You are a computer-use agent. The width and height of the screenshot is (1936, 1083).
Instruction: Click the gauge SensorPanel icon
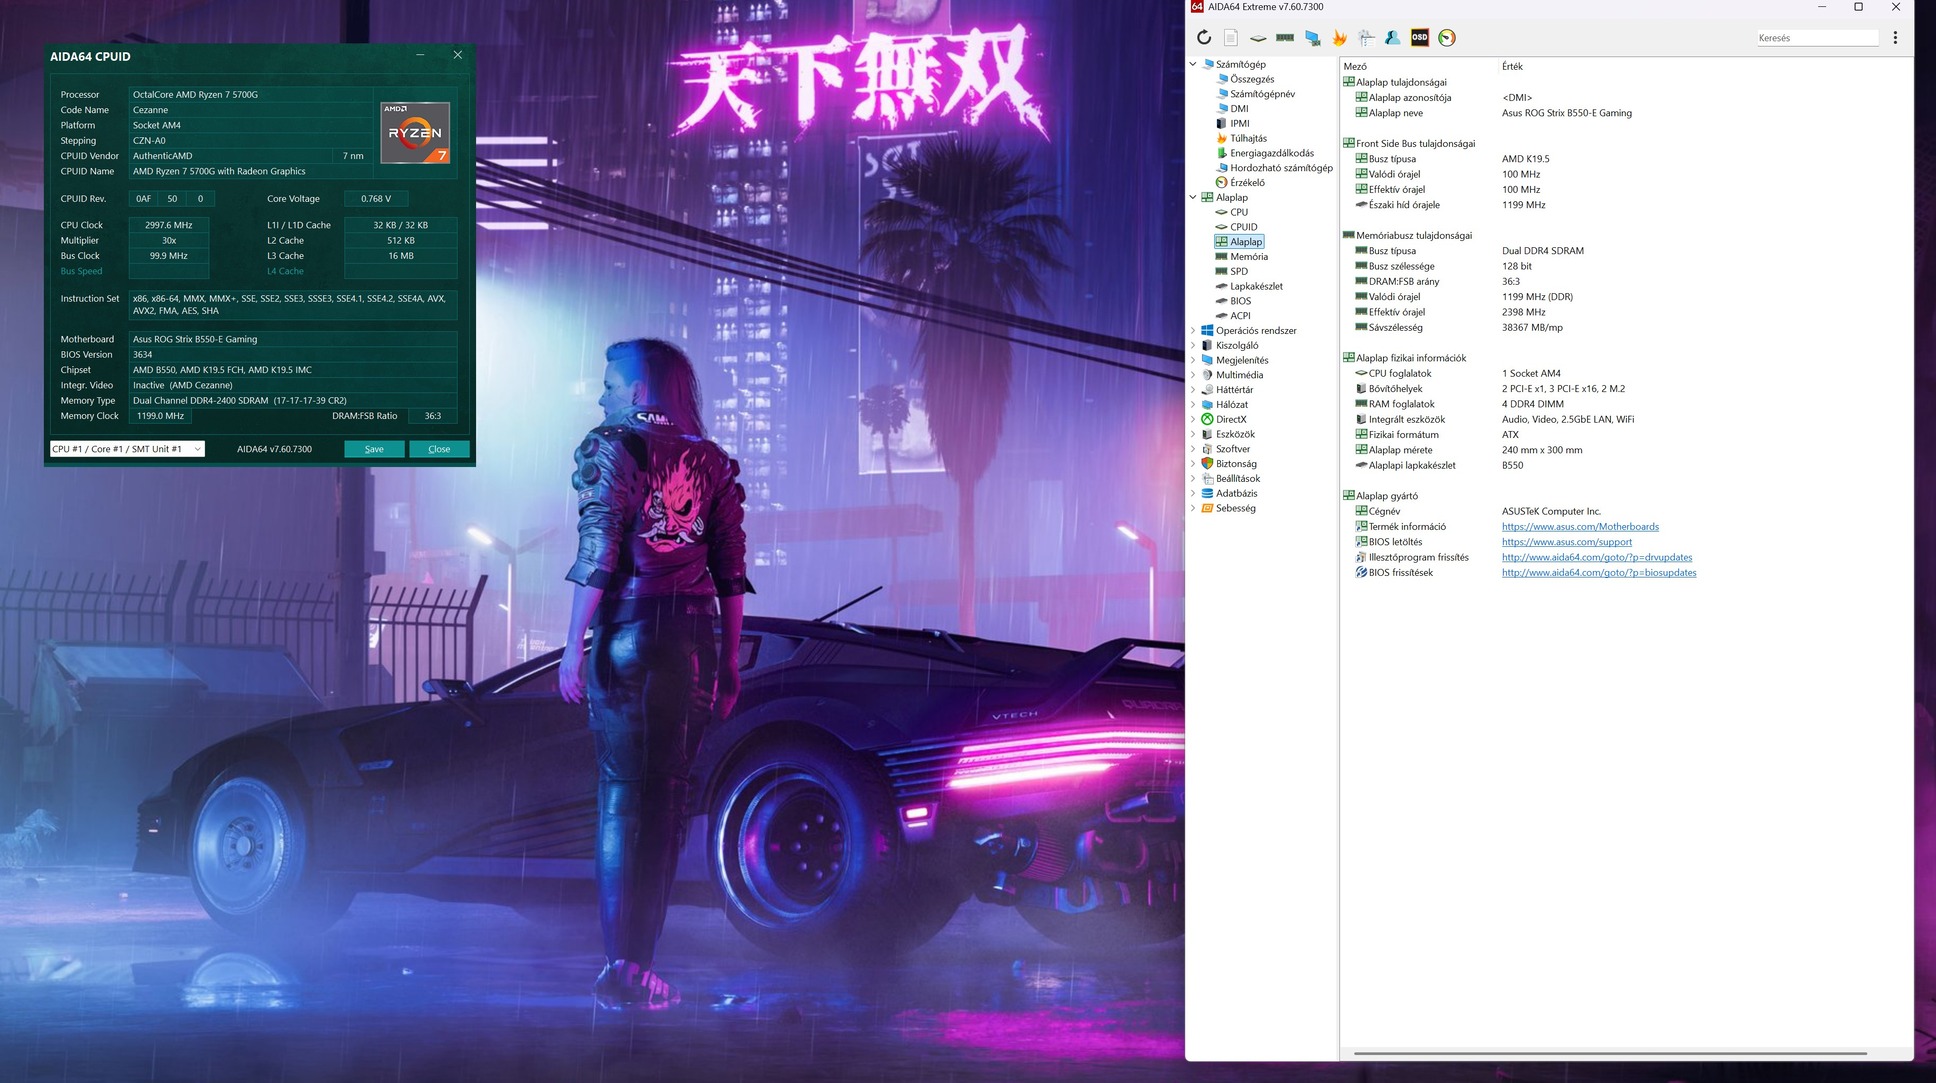[x=1446, y=38]
